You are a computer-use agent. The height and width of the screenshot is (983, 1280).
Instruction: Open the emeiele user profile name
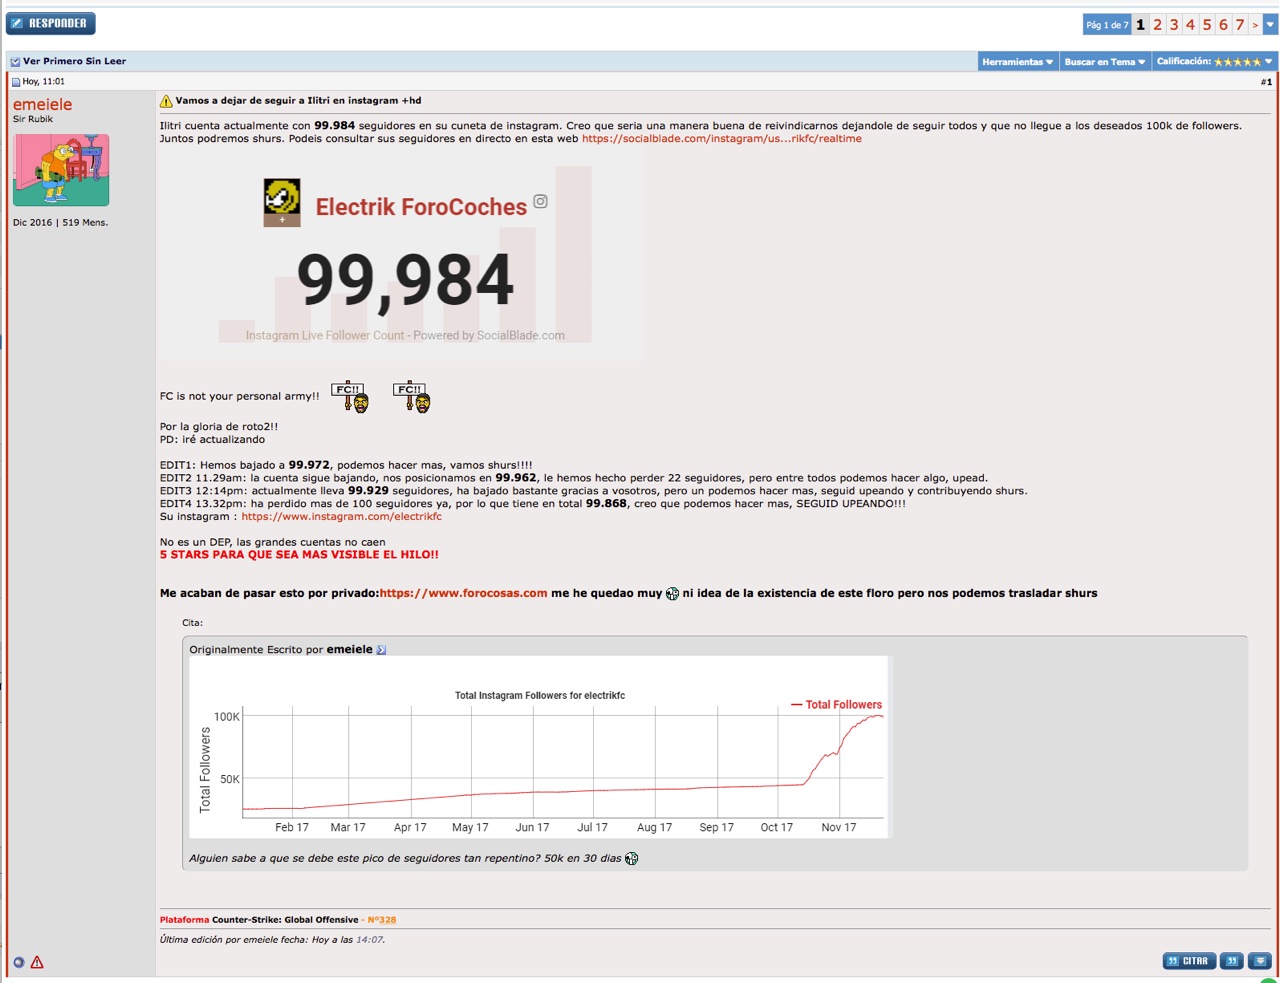pos(42,104)
